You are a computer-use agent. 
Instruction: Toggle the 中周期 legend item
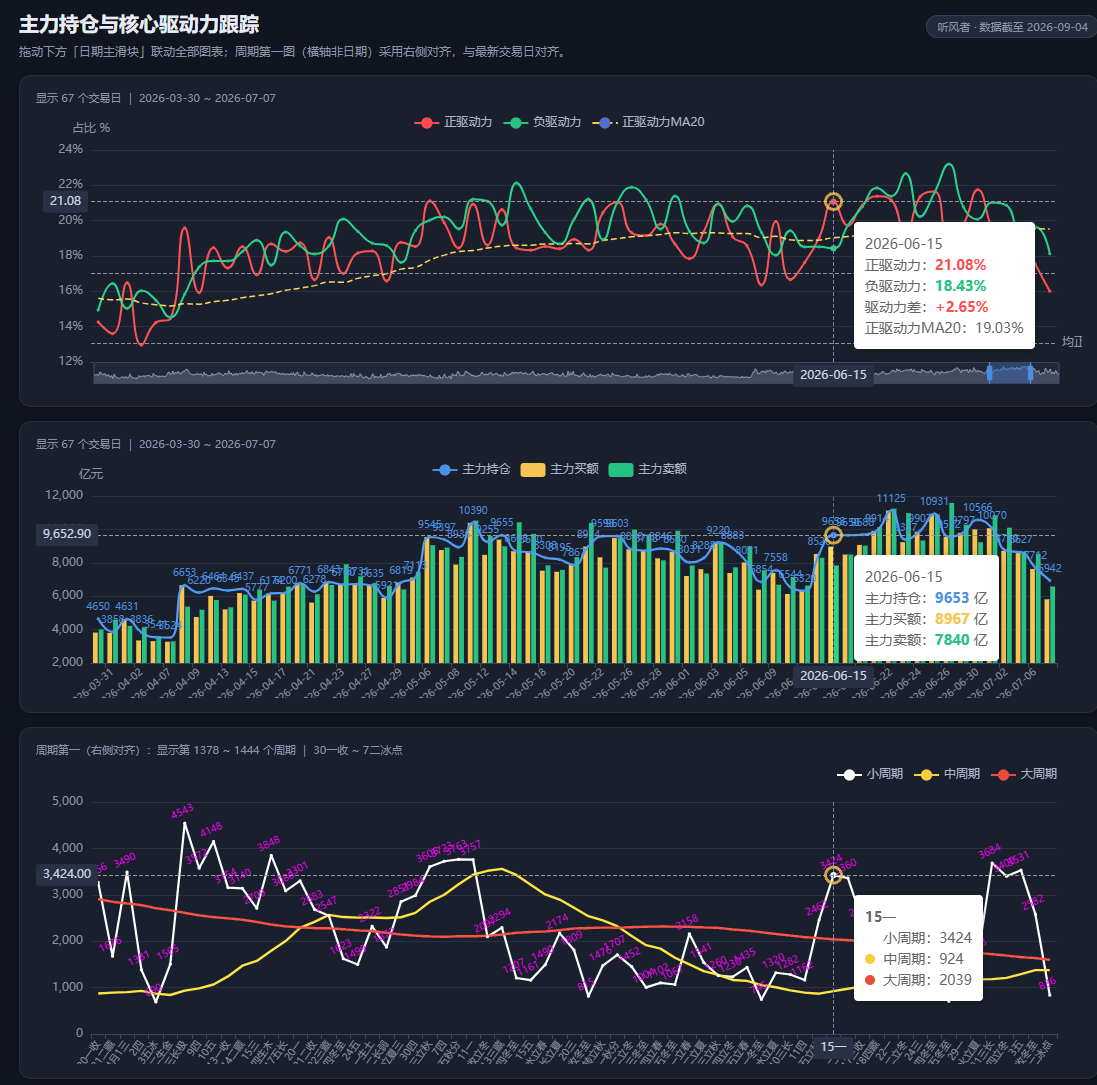(x=947, y=774)
